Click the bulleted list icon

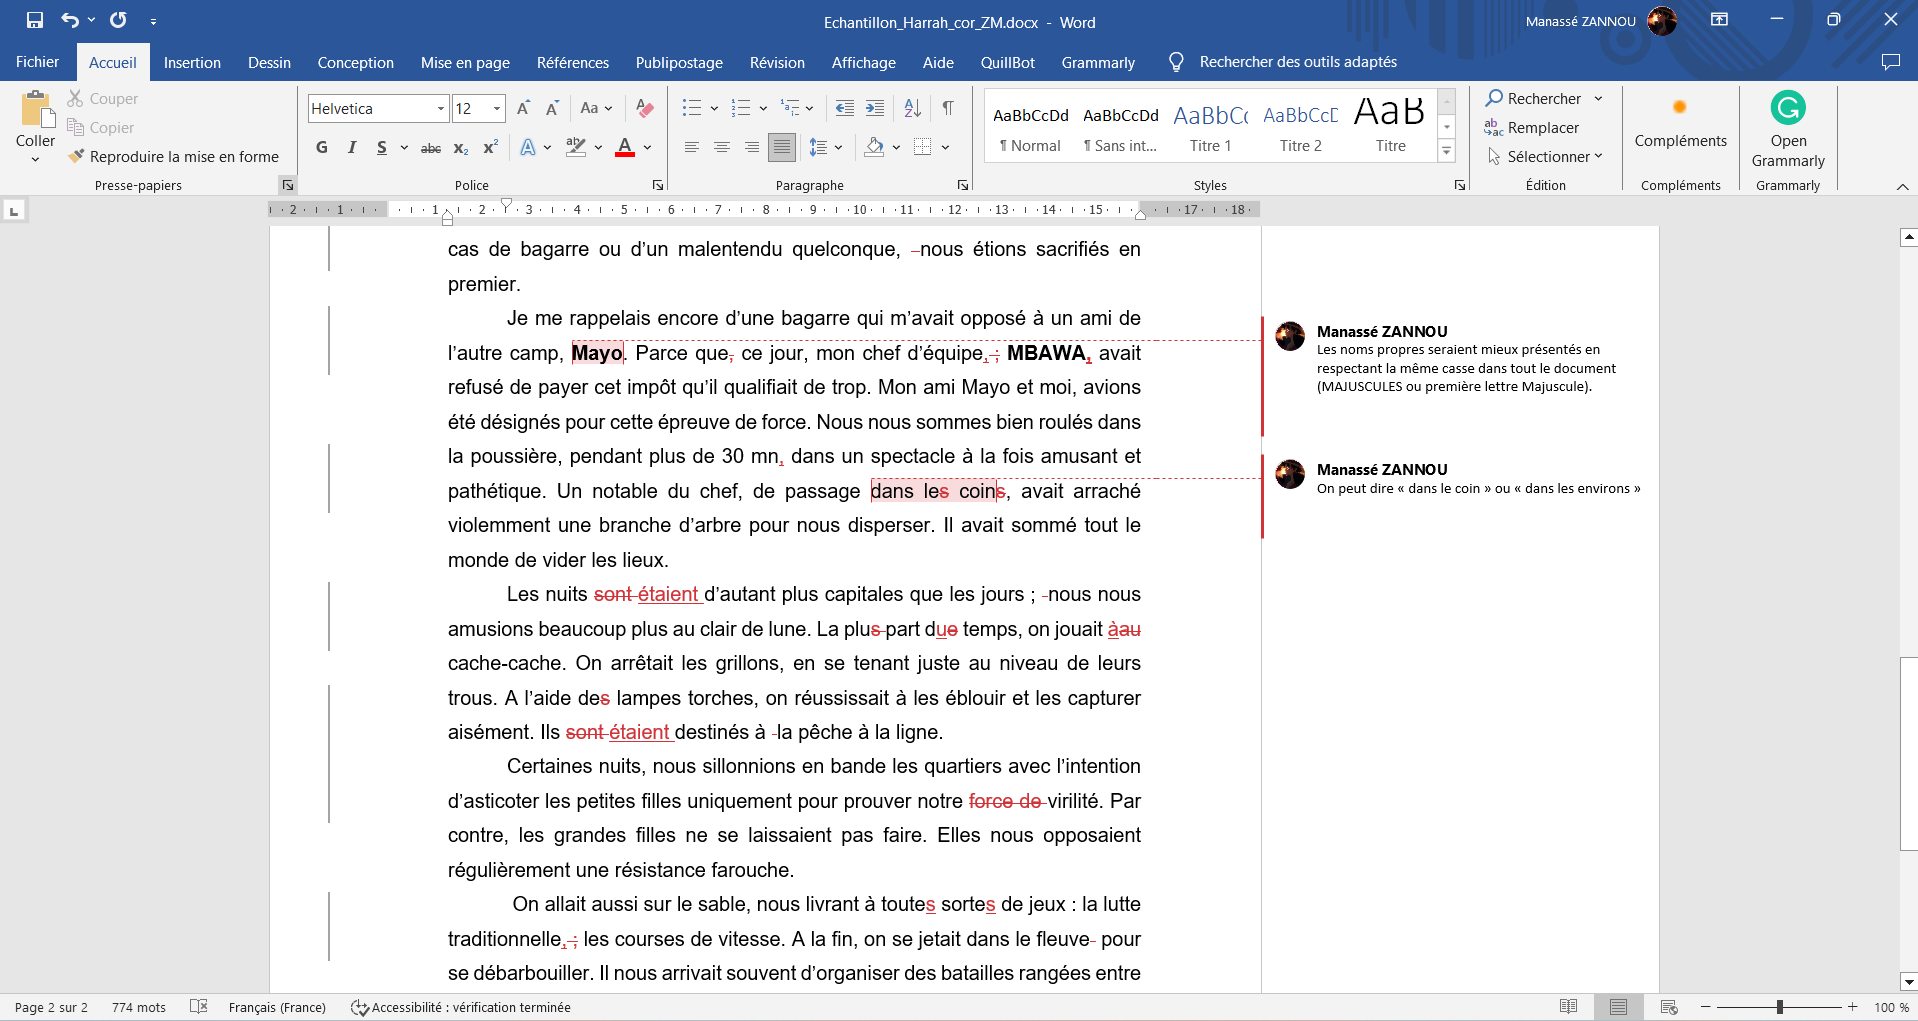coord(691,108)
